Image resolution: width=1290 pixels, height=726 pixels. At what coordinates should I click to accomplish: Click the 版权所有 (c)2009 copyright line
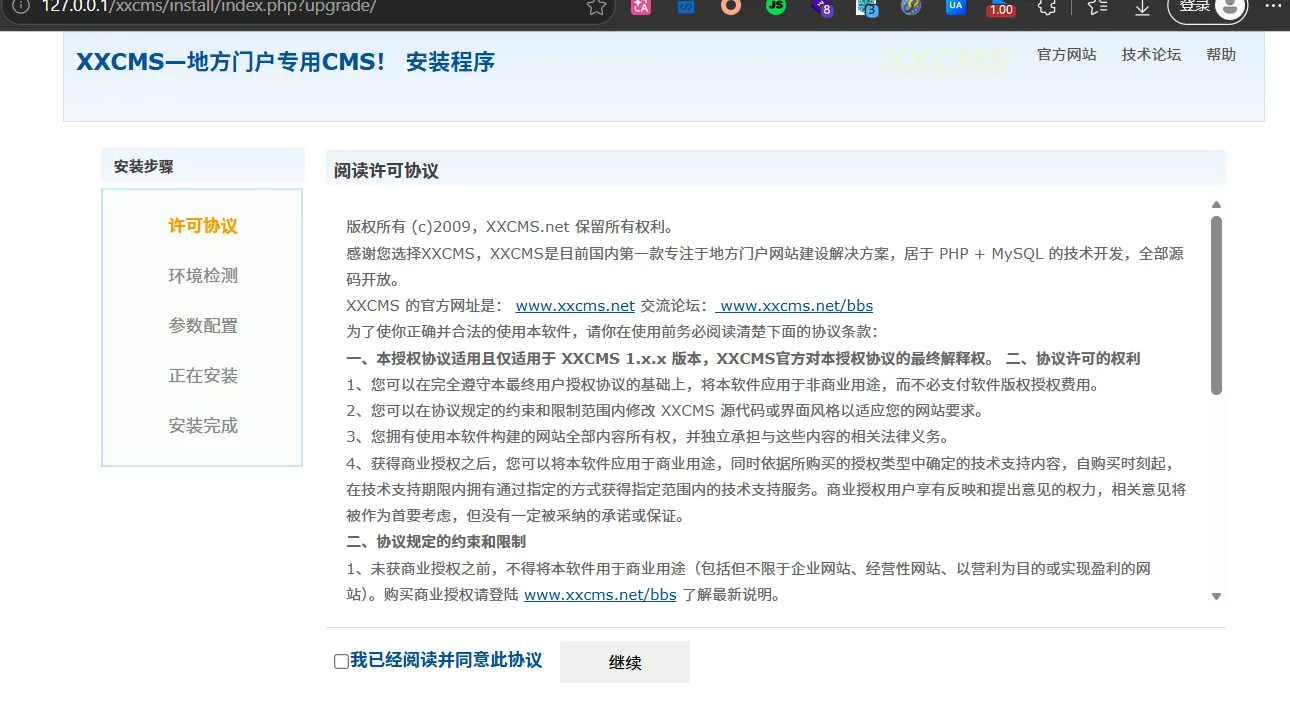pyautogui.click(x=510, y=227)
